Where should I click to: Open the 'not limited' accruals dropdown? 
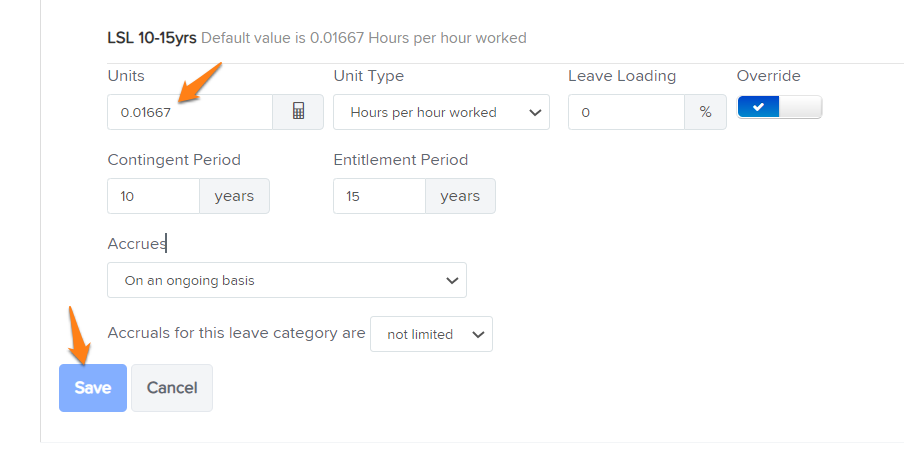(431, 334)
